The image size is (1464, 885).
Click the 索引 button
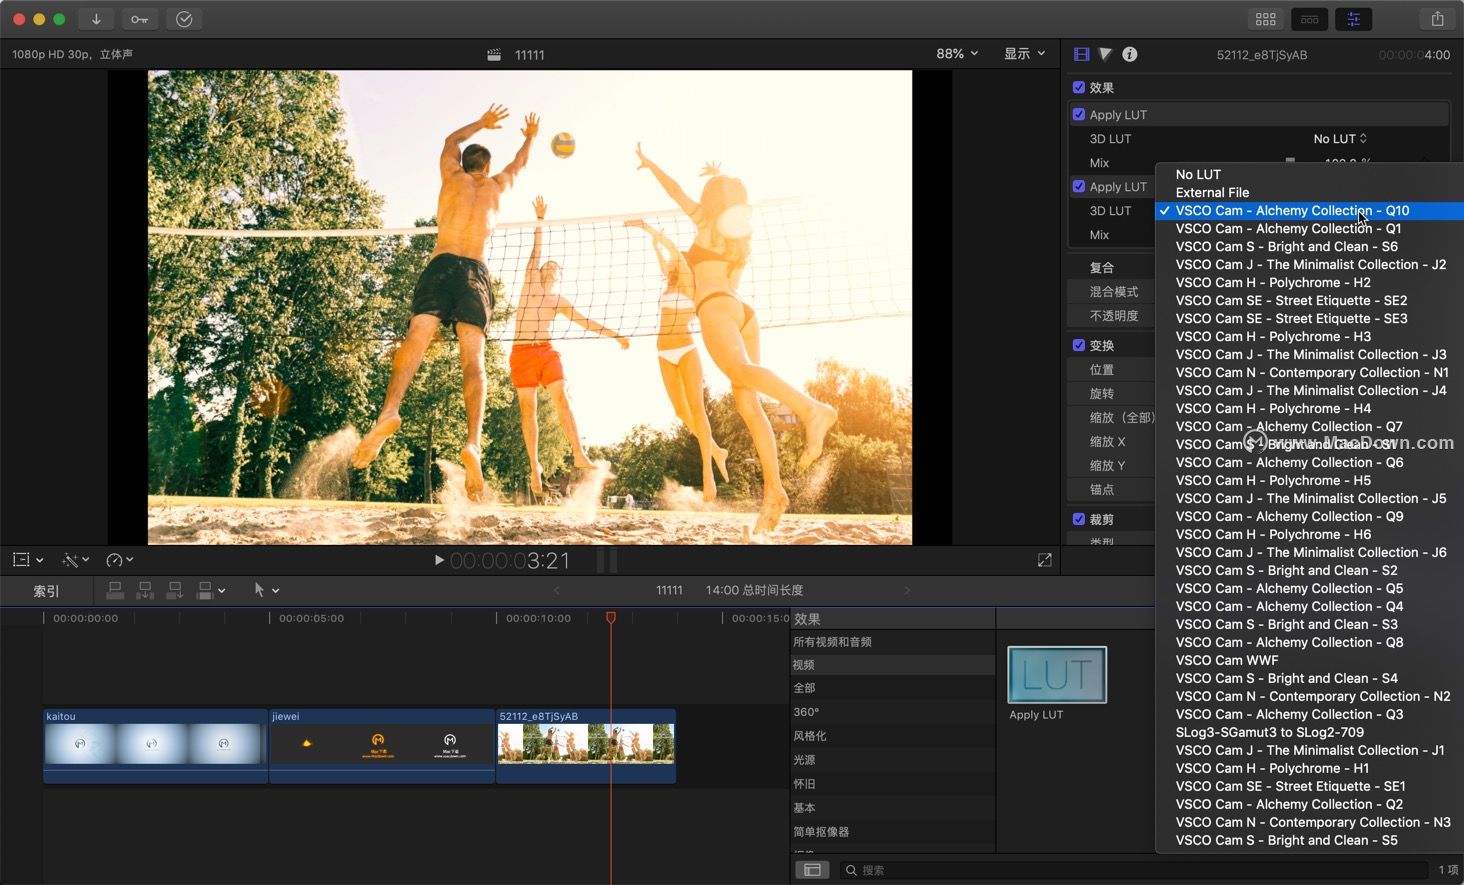coord(44,590)
